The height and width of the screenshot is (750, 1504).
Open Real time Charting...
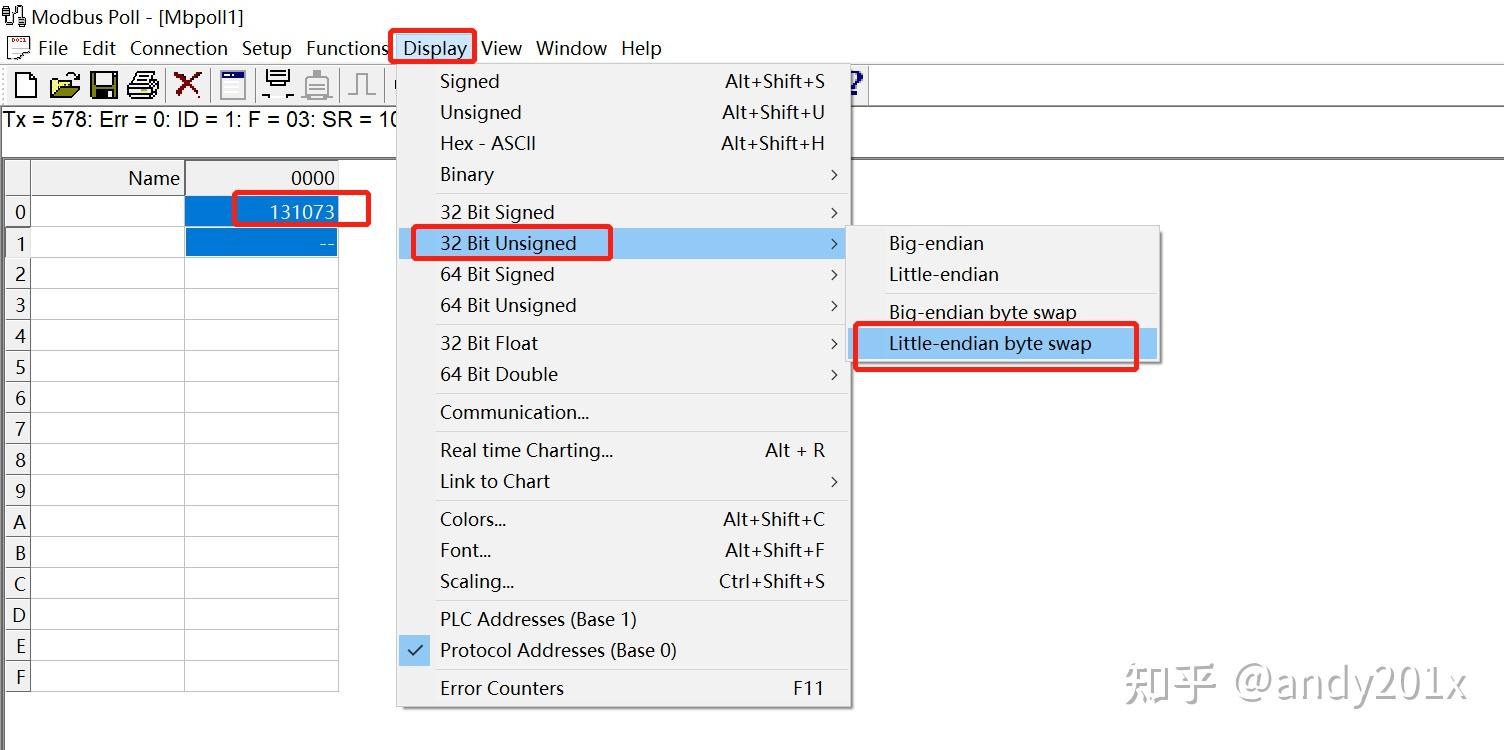tap(526, 451)
